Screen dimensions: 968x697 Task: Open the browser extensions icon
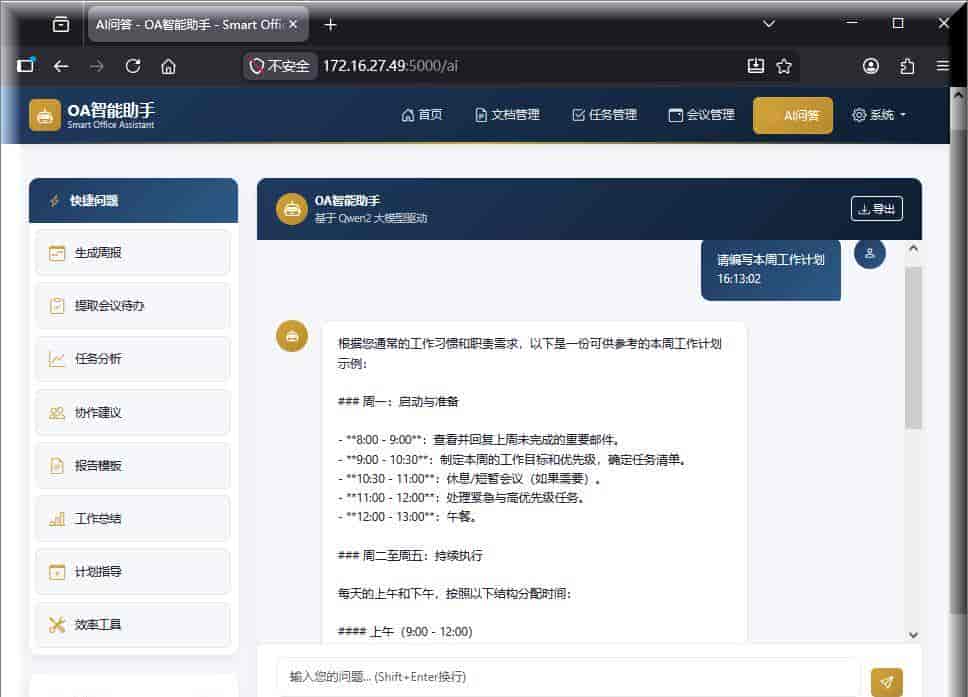(x=907, y=66)
